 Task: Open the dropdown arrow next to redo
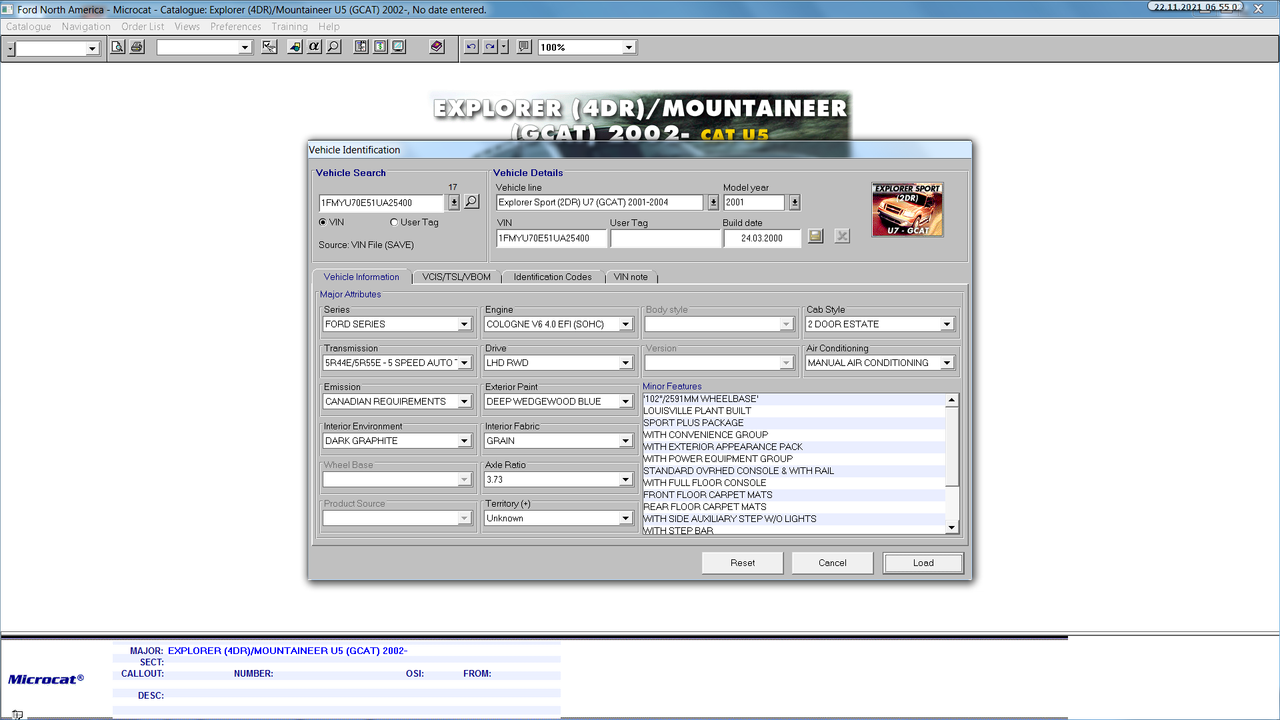pyautogui.click(x=505, y=47)
